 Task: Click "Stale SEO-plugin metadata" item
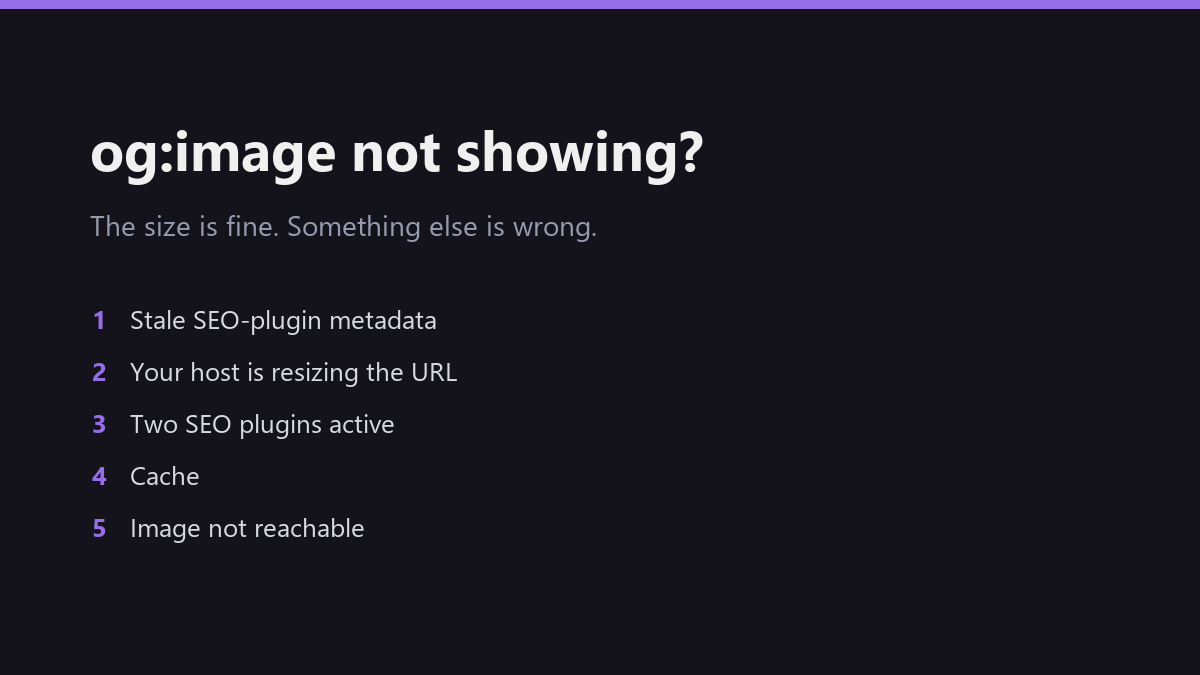tap(283, 321)
